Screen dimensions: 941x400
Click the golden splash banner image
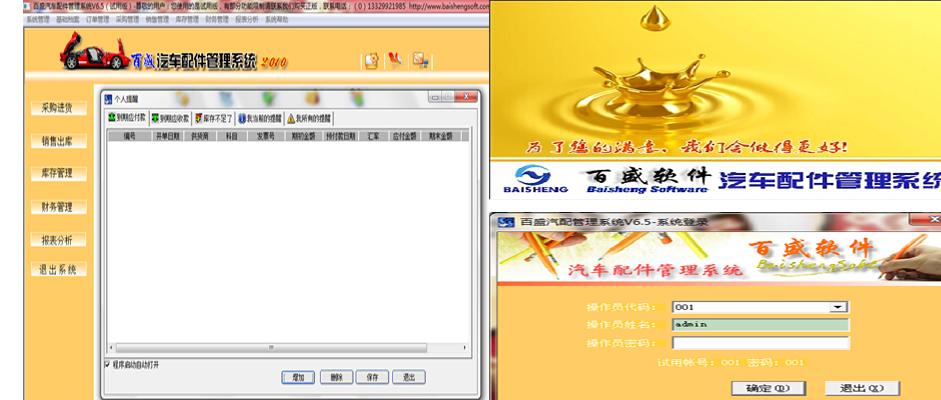click(715, 79)
